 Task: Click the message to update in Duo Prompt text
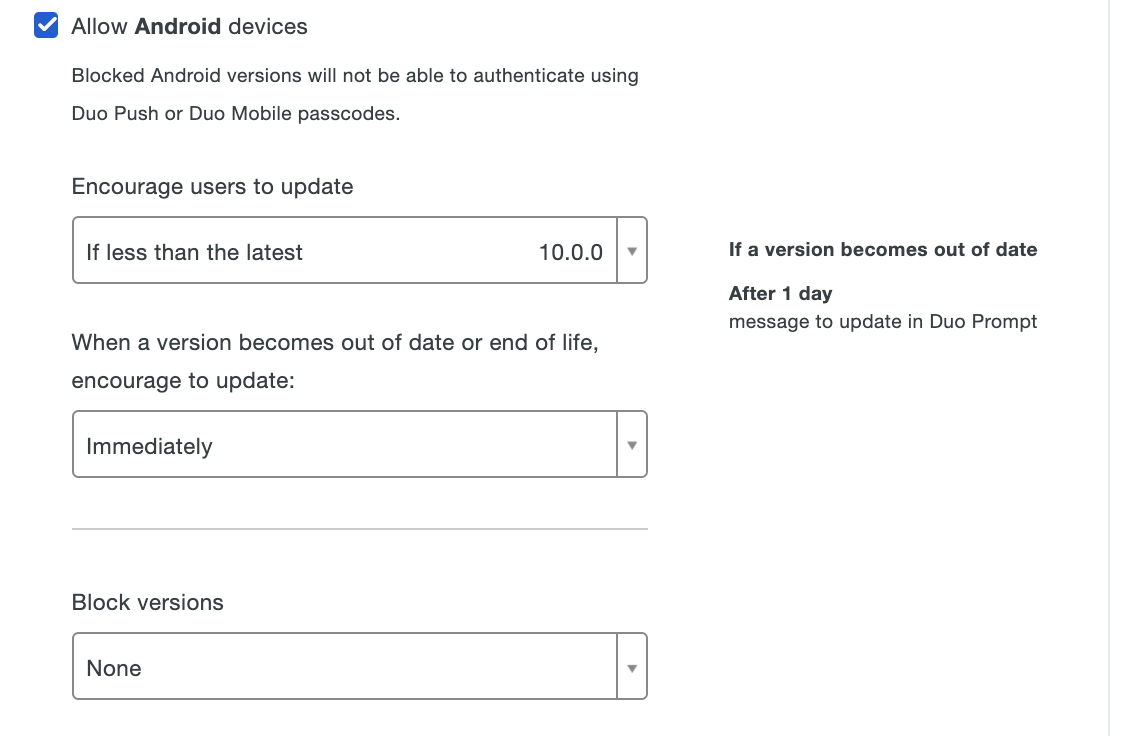click(883, 321)
